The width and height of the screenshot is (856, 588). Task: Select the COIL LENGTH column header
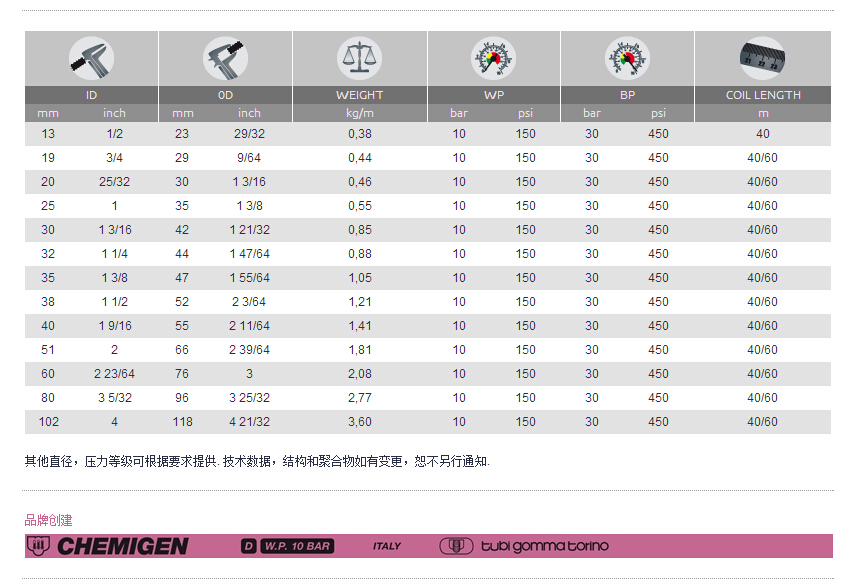point(762,95)
